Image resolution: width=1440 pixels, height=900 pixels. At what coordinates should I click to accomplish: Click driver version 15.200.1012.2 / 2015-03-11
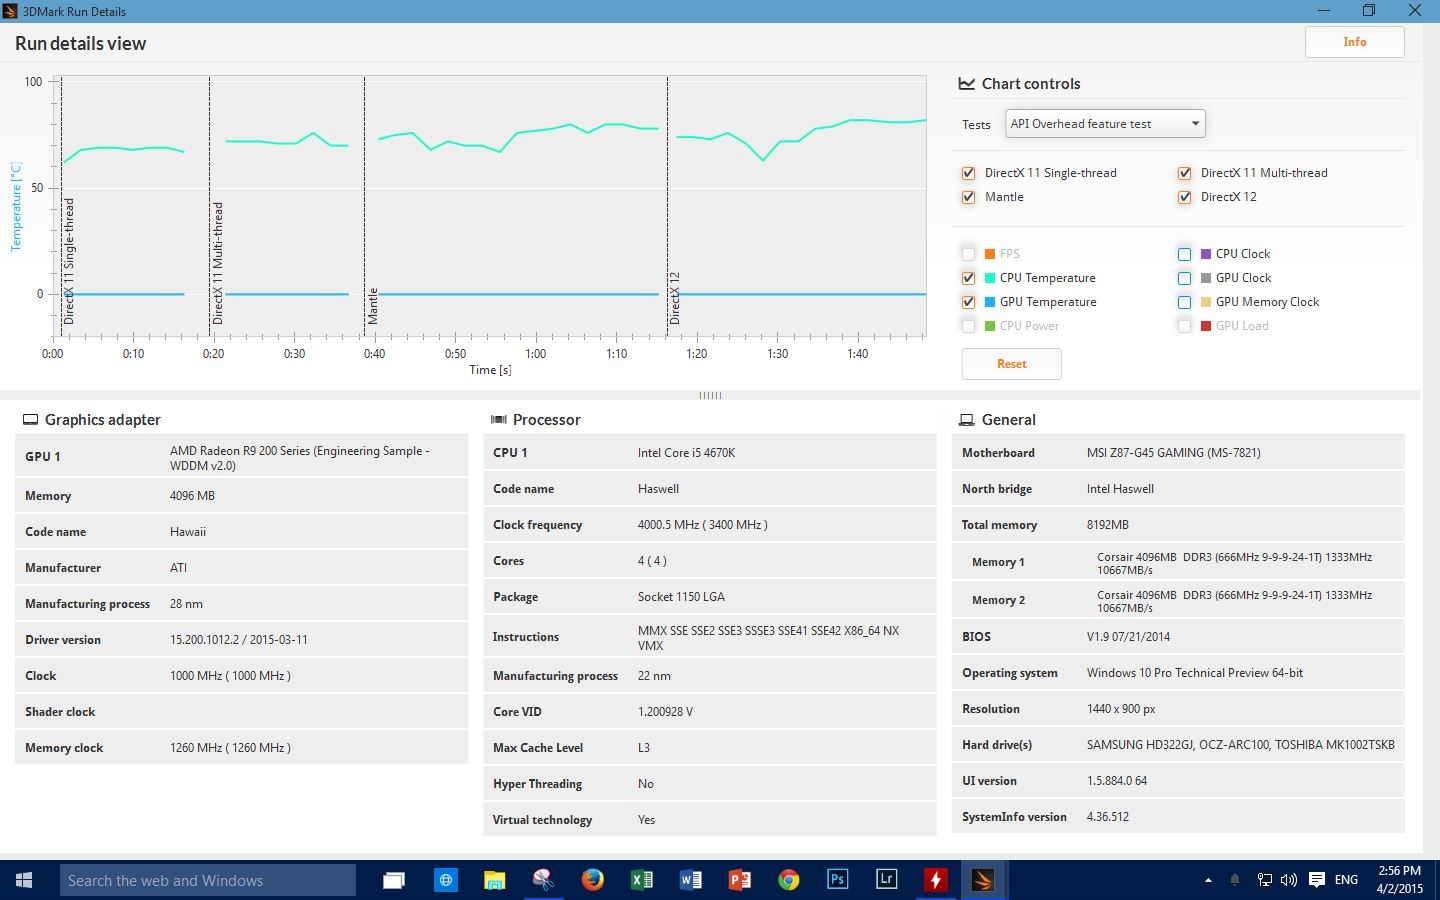pos(239,640)
